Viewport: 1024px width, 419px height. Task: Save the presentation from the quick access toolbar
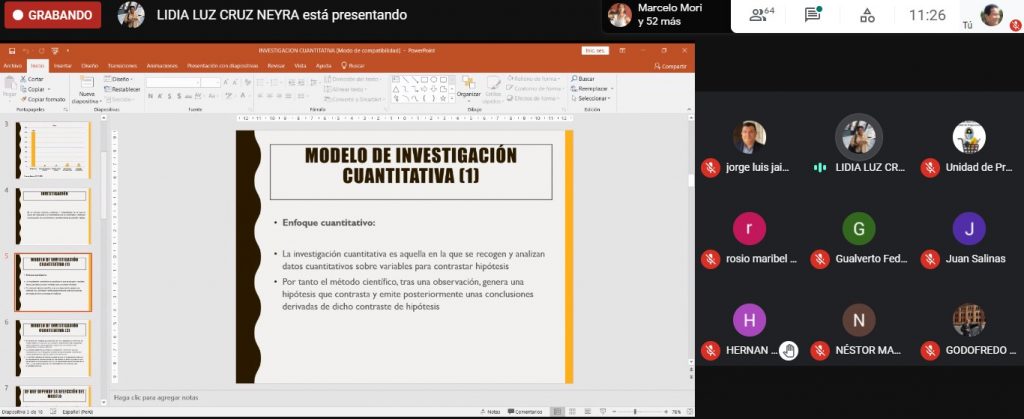(x=12, y=50)
